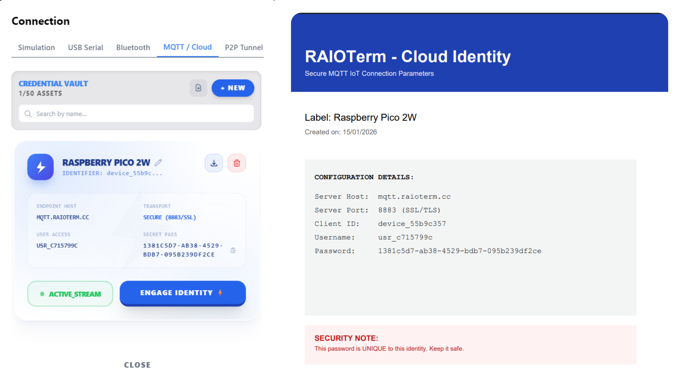Click the Server Port 8883 (SSL/TLS) line

point(377,210)
